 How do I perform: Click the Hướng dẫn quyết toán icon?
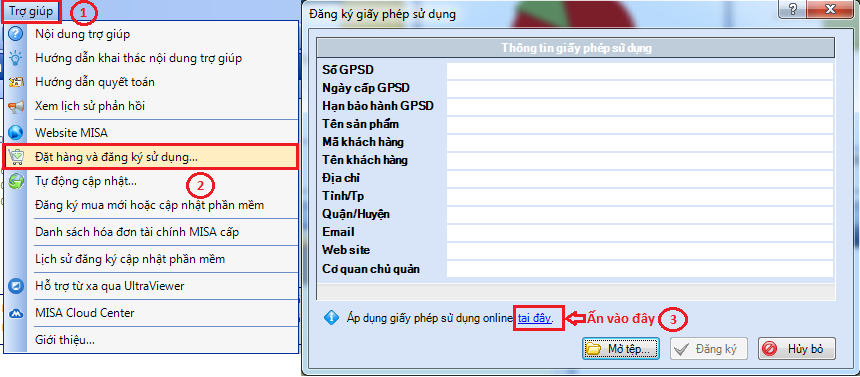pos(16,82)
